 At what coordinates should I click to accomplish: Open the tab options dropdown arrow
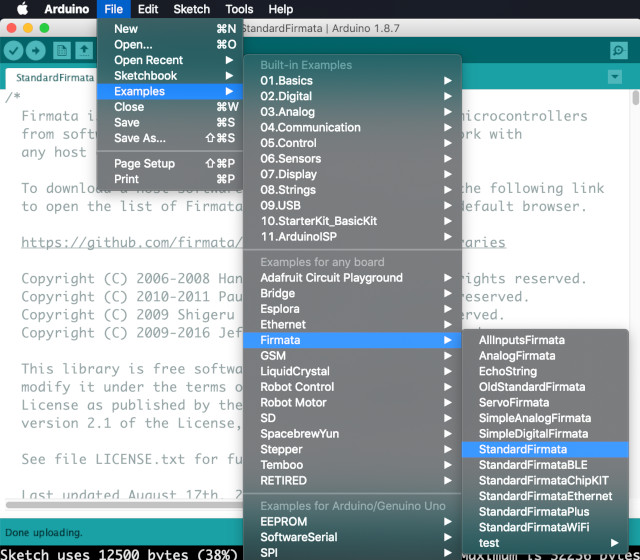[x=615, y=76]
